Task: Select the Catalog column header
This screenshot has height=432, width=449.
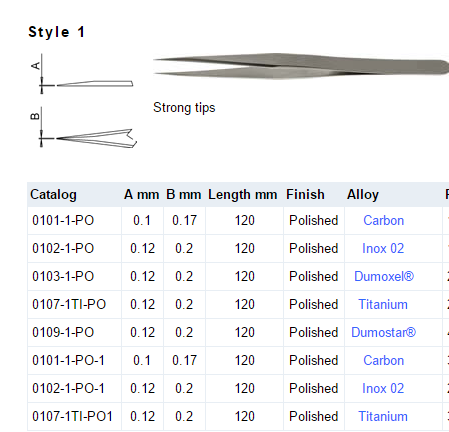Action: [x=53, y=195]
